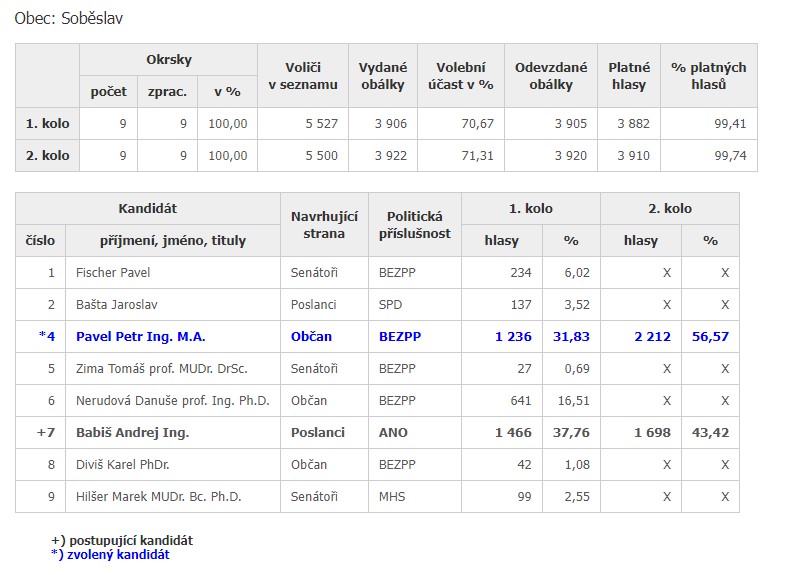Screen dimensions: 790x575
Task: Click Babiš's second-round votes 1 698
Action: point(652,433)
